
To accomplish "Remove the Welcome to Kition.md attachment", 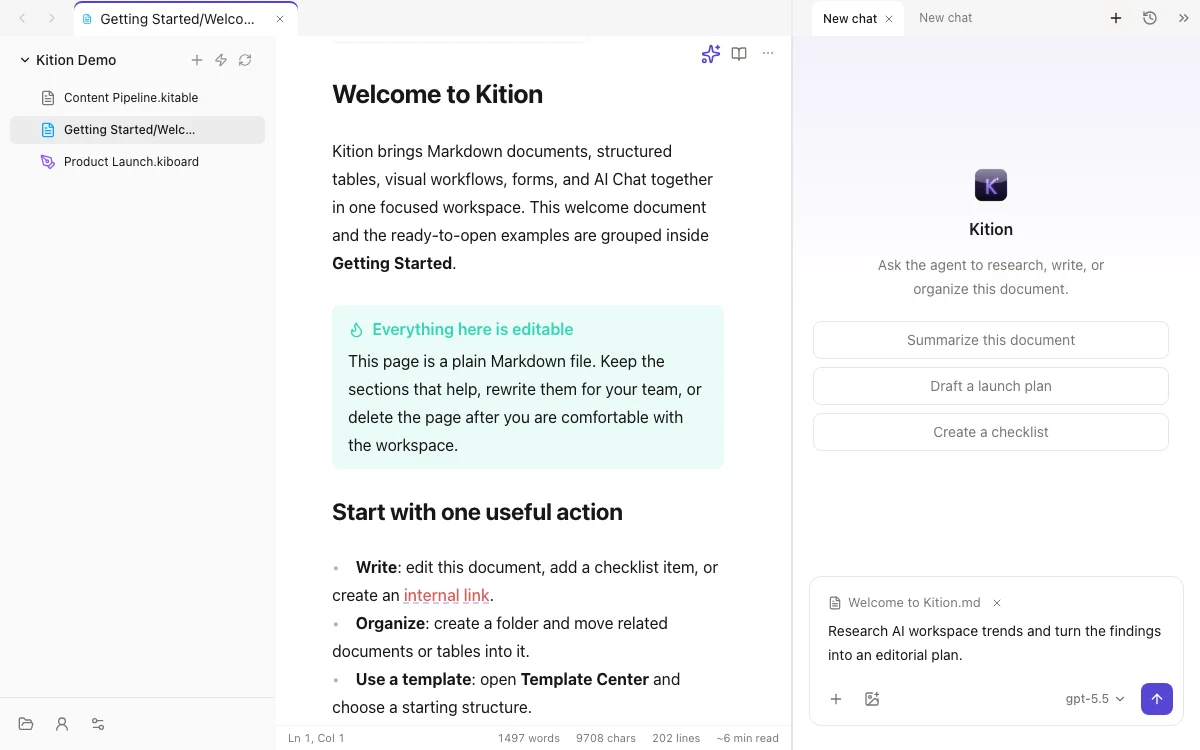I will 997,603.
